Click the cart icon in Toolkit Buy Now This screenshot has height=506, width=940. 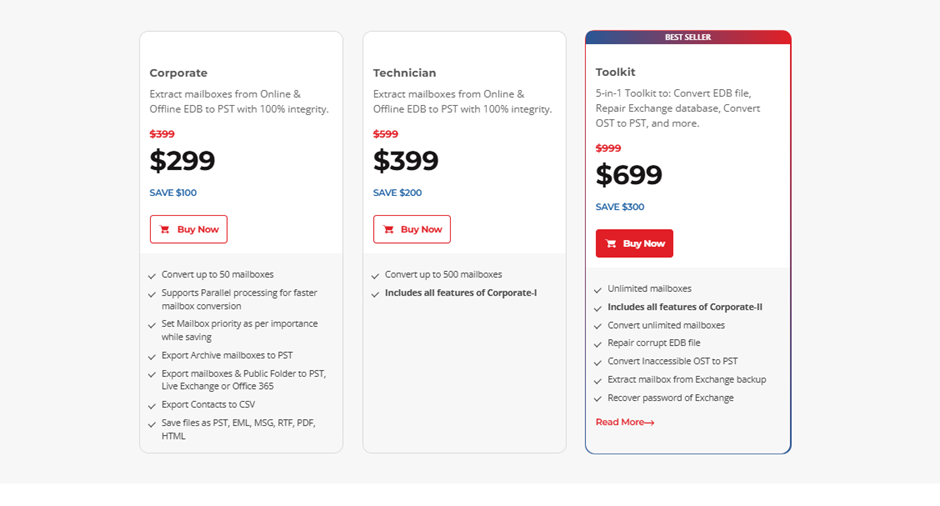(611, 243)
